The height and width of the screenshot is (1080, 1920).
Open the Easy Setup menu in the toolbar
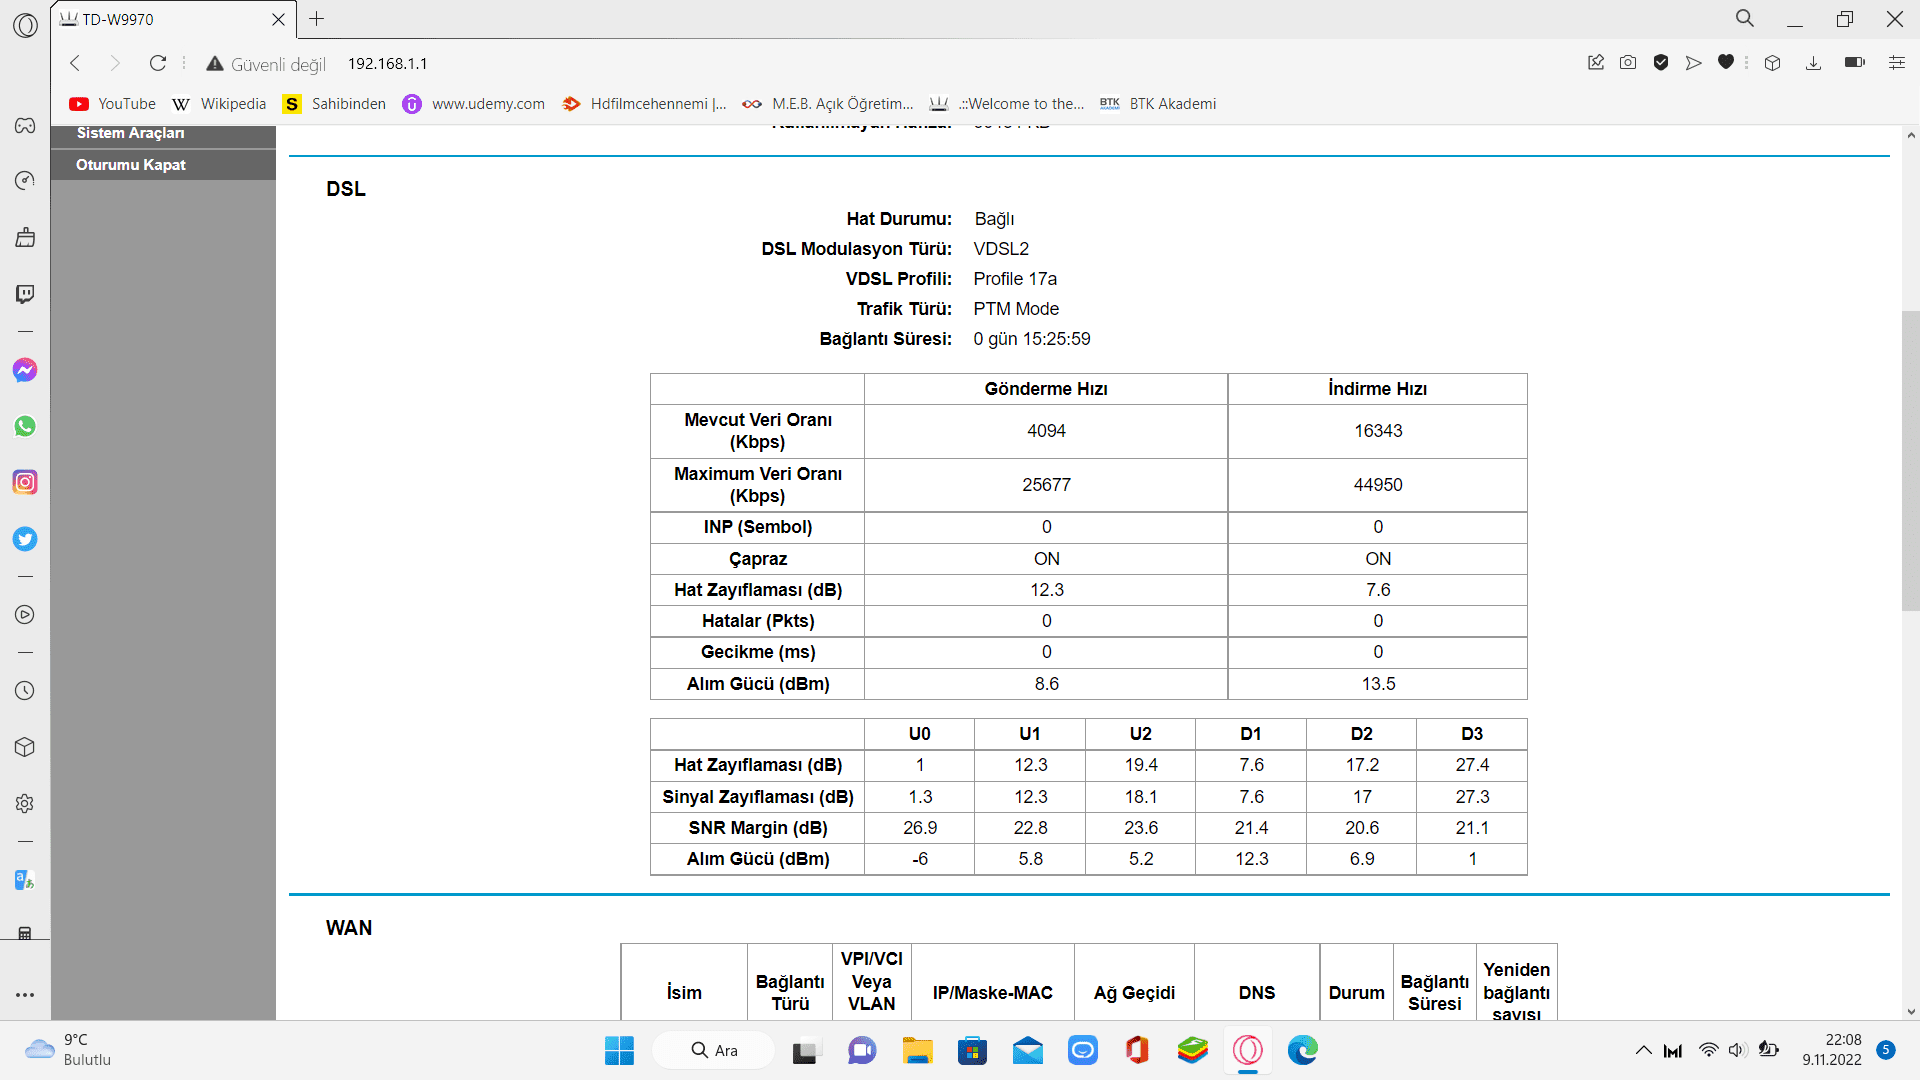click(1896, 63)
